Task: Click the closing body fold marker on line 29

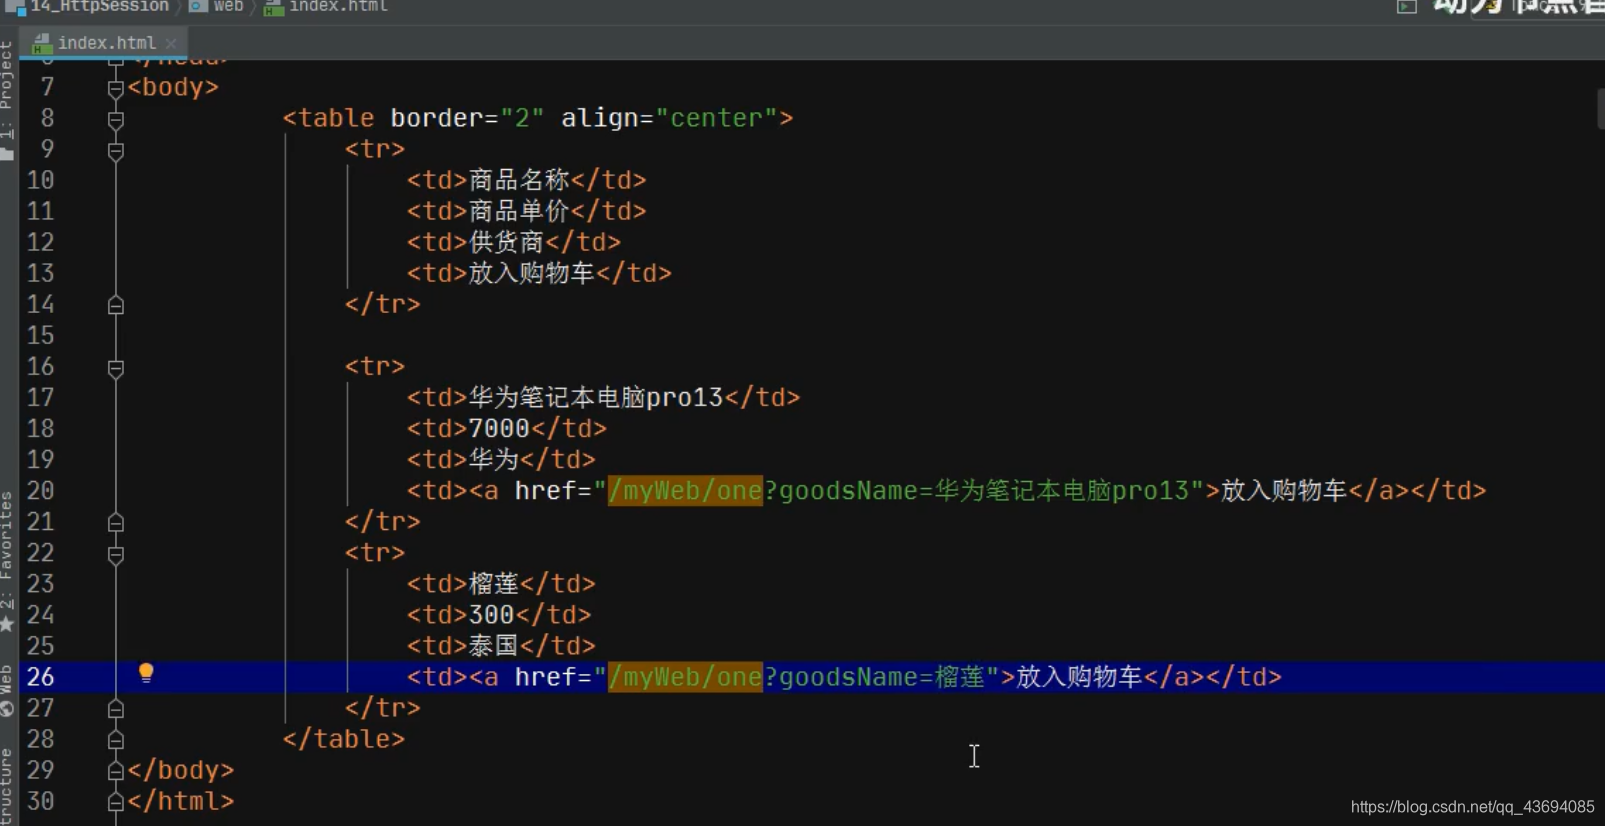Action: [x=116, y=770]
